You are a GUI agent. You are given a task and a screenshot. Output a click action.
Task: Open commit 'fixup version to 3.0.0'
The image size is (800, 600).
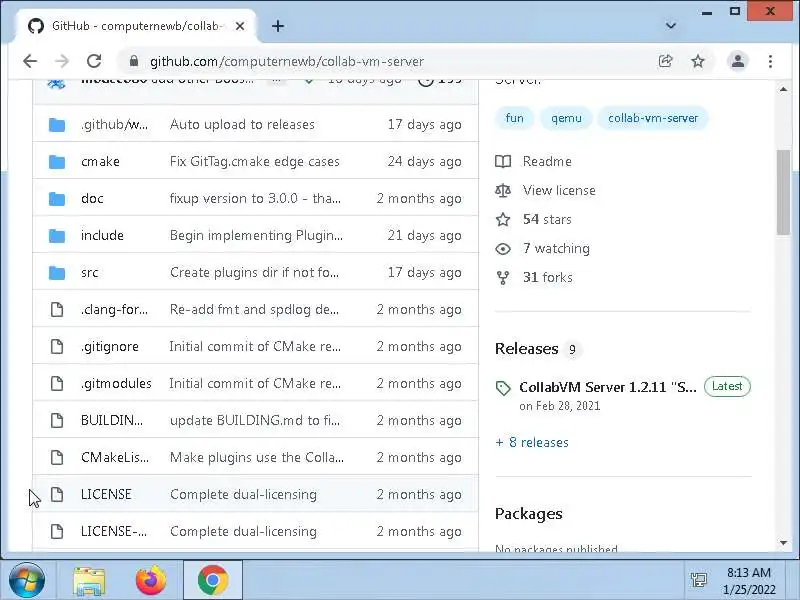255,198
